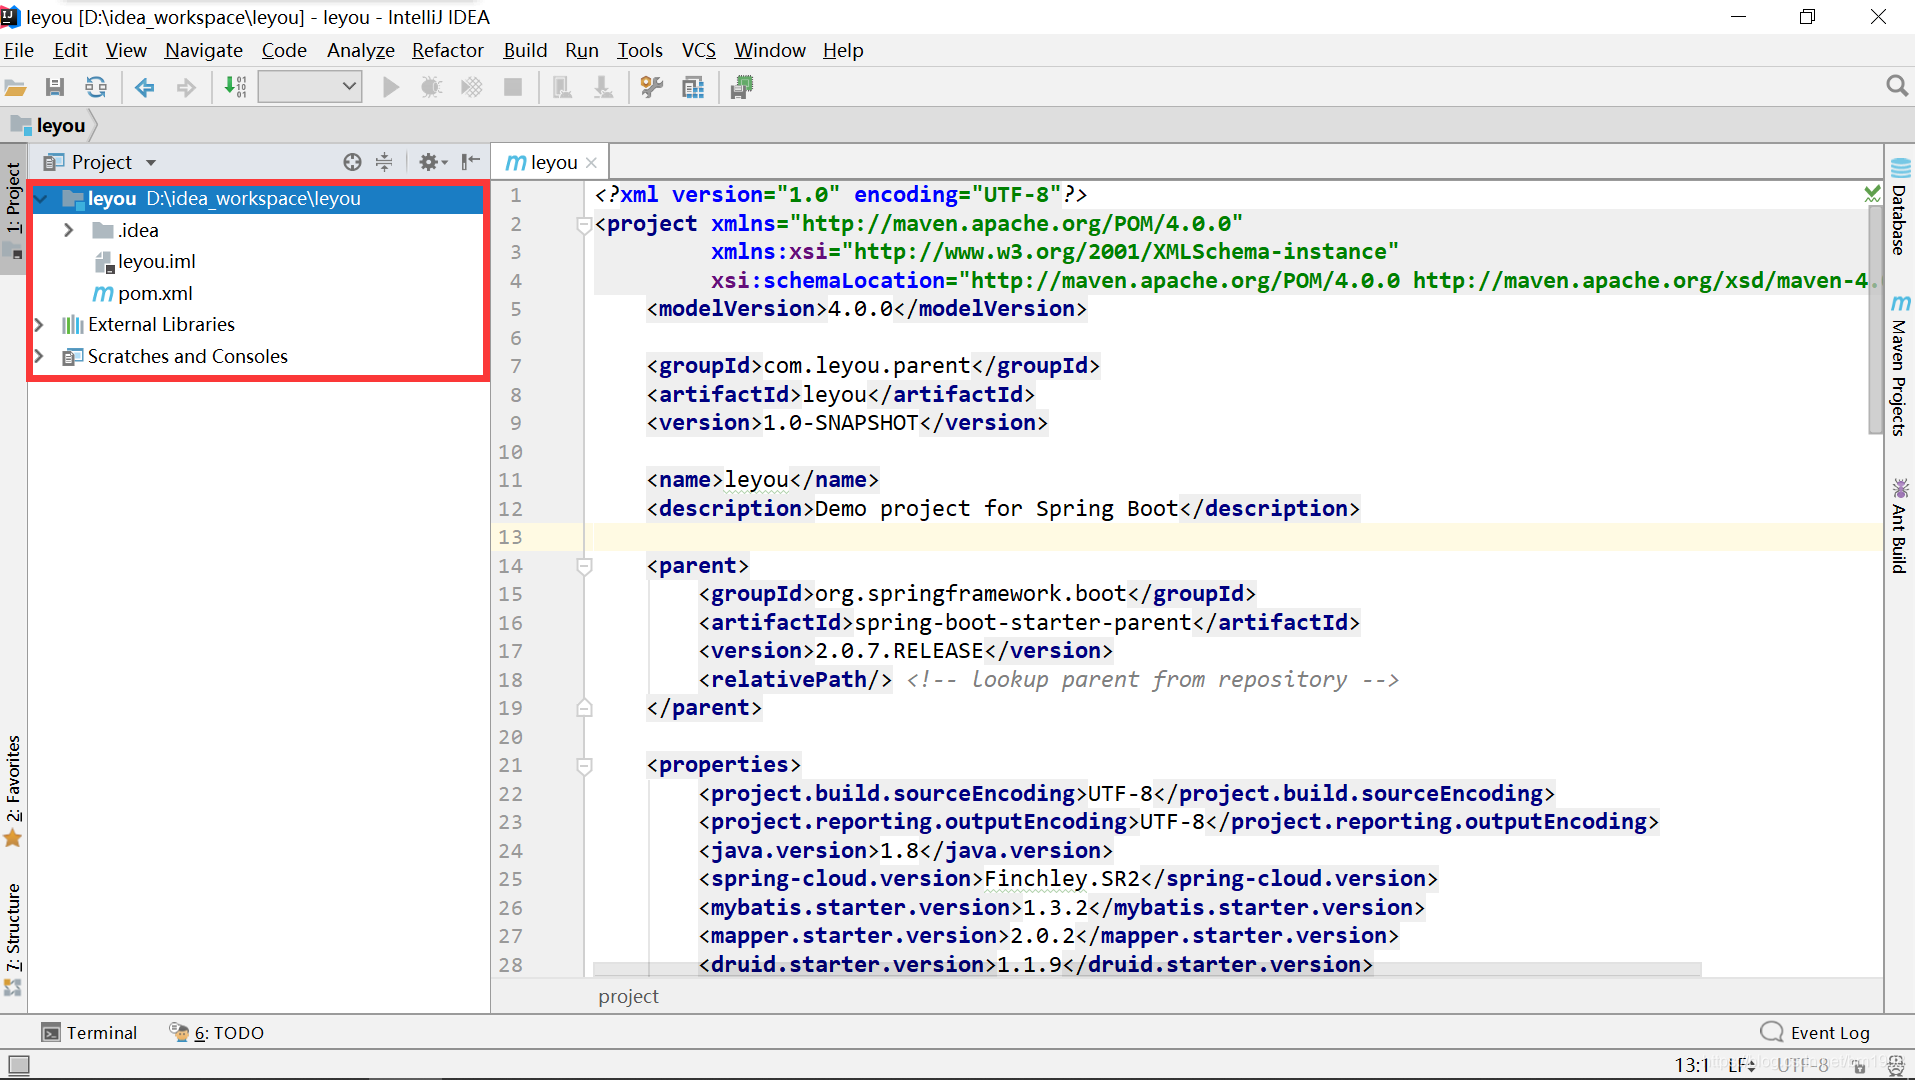Open Project panel settings gear
This screenshot has width=1915, height=1080.
[433, 162]
